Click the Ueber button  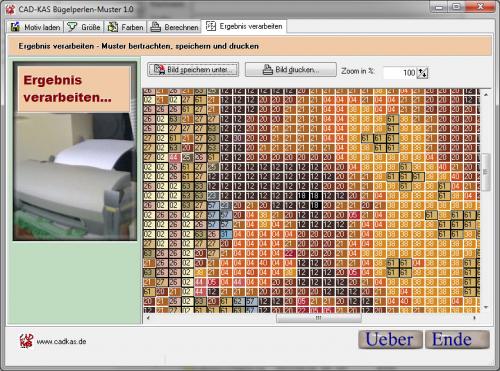click(x=390, y=339)
